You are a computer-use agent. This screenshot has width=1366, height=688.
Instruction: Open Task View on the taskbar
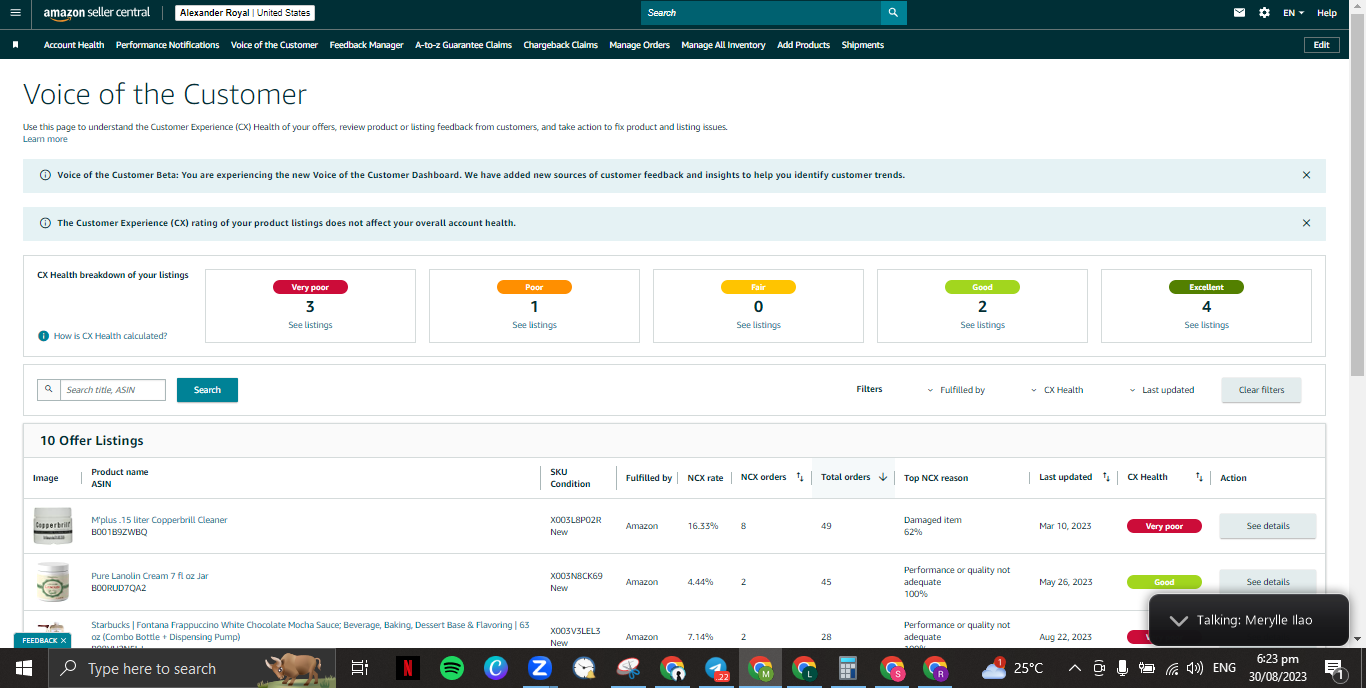(360, 668)
